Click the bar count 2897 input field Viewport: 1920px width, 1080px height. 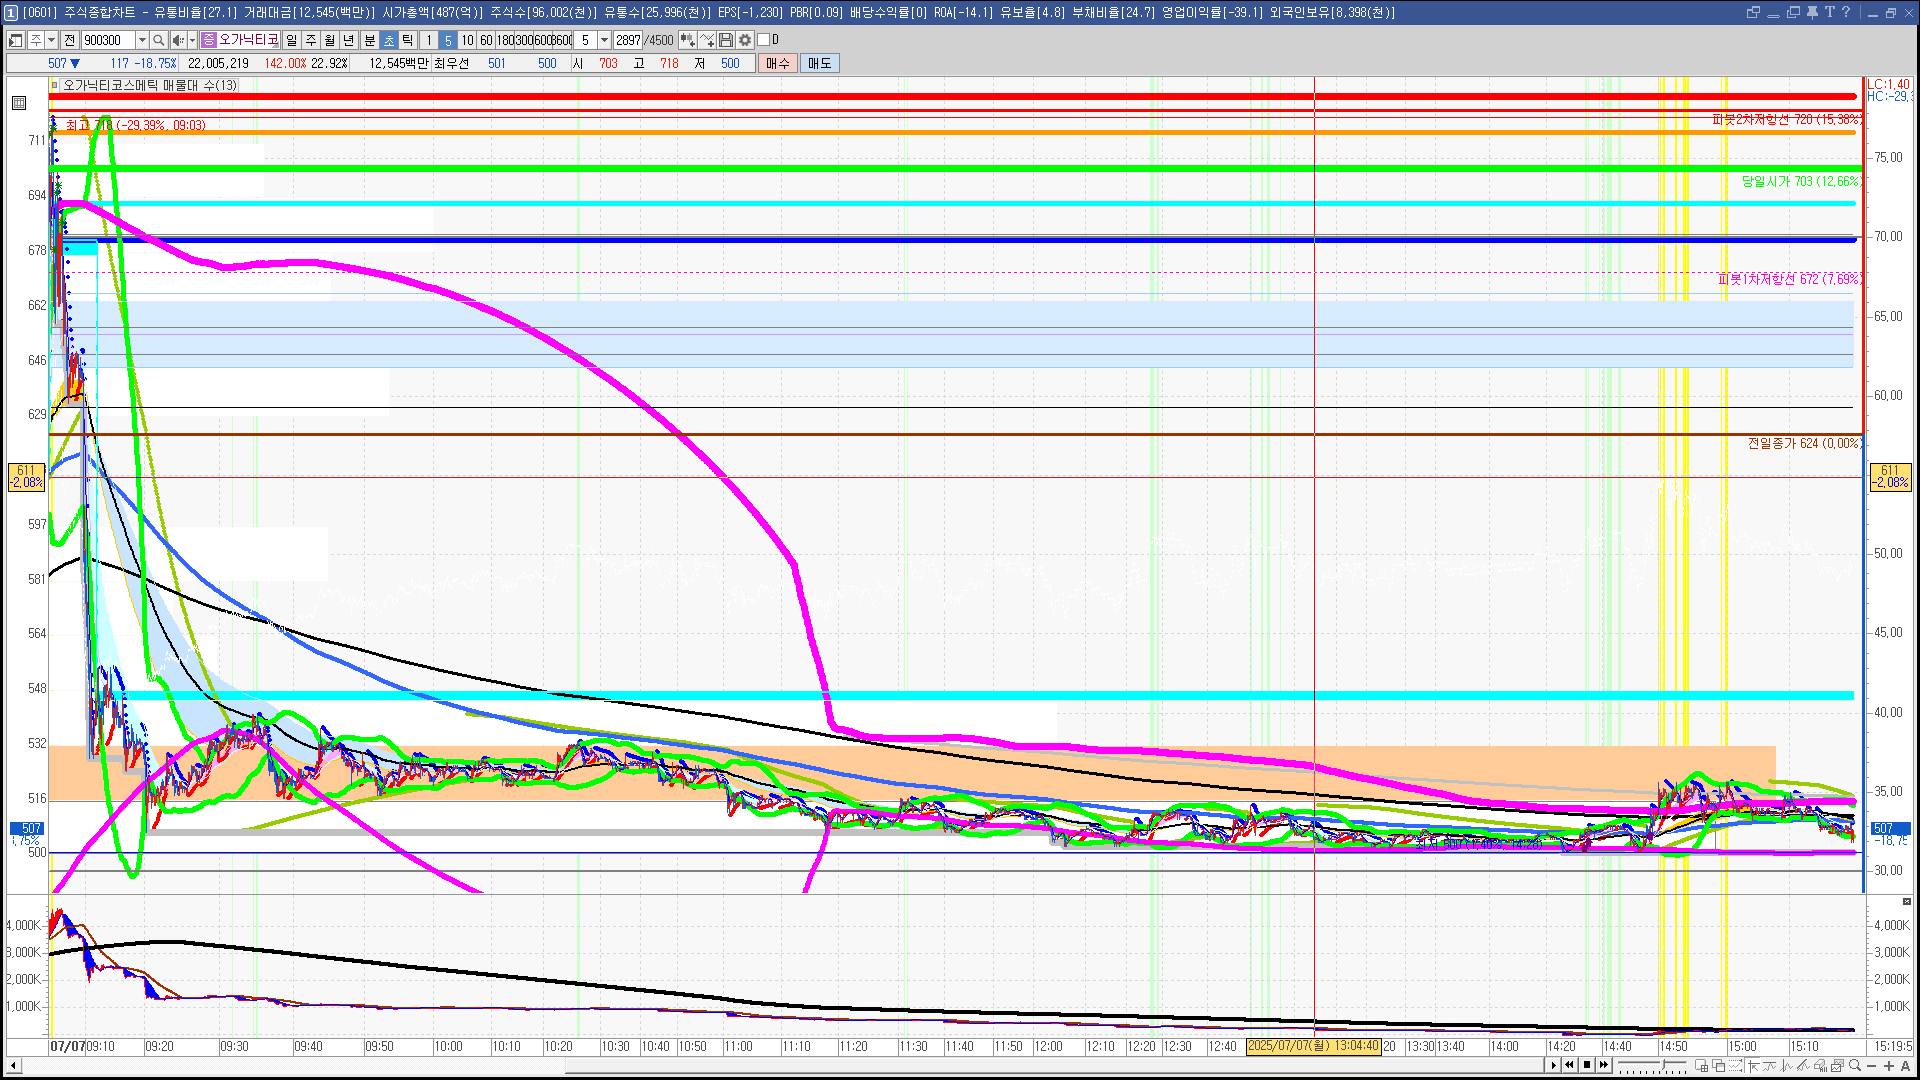(628, 40)
